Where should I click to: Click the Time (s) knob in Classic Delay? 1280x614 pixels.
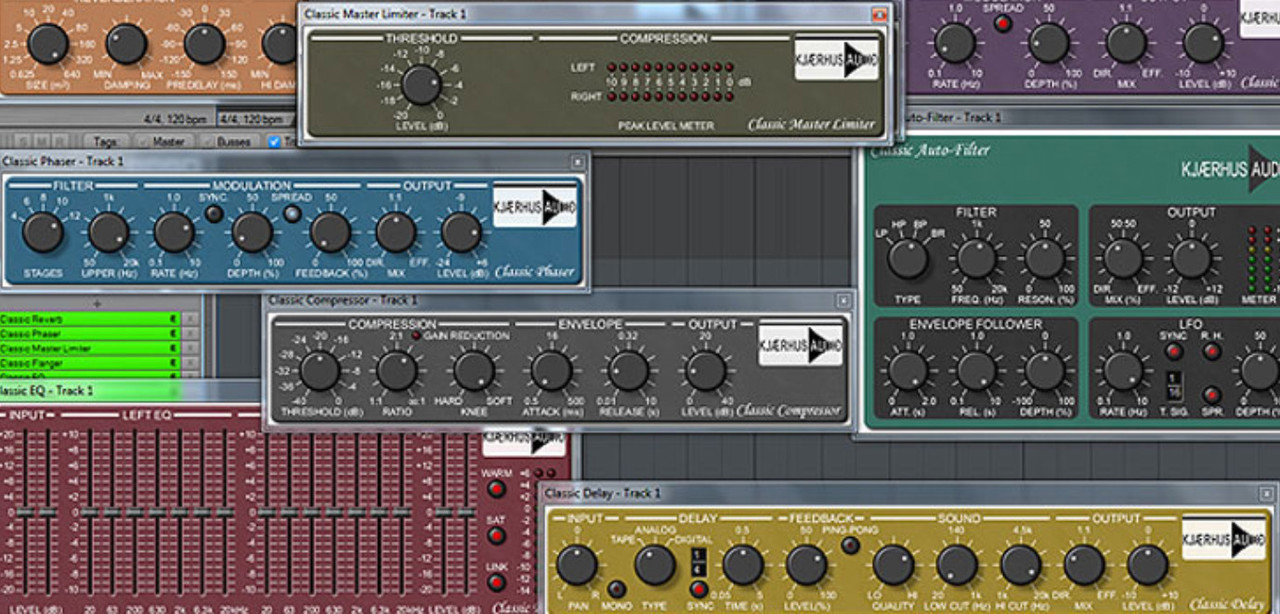pyautogui.click(x=742, y=565)
